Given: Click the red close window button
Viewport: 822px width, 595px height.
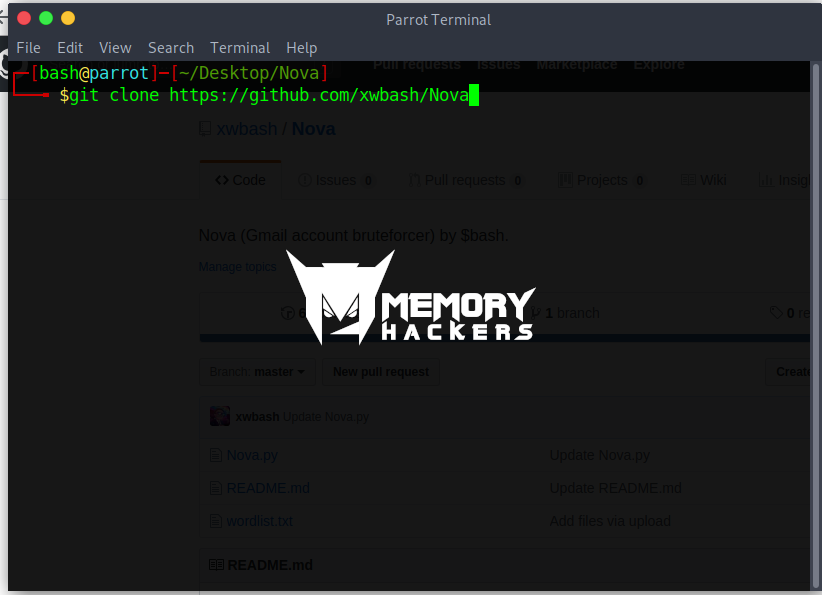Looking at the screenshot, I should coord(24,18).
